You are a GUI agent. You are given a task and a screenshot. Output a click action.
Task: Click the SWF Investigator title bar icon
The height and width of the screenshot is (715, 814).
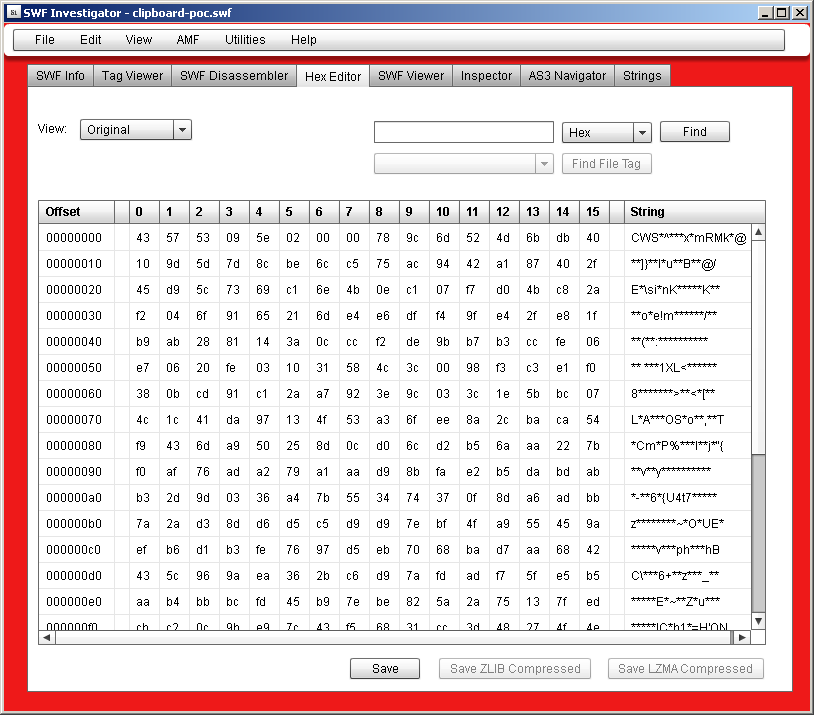(x=11, y=12)
